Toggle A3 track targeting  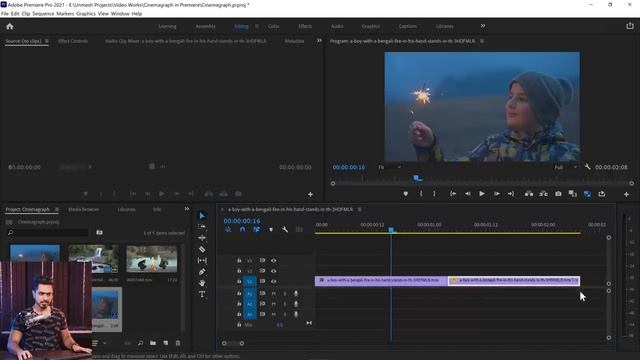(249, 314)
